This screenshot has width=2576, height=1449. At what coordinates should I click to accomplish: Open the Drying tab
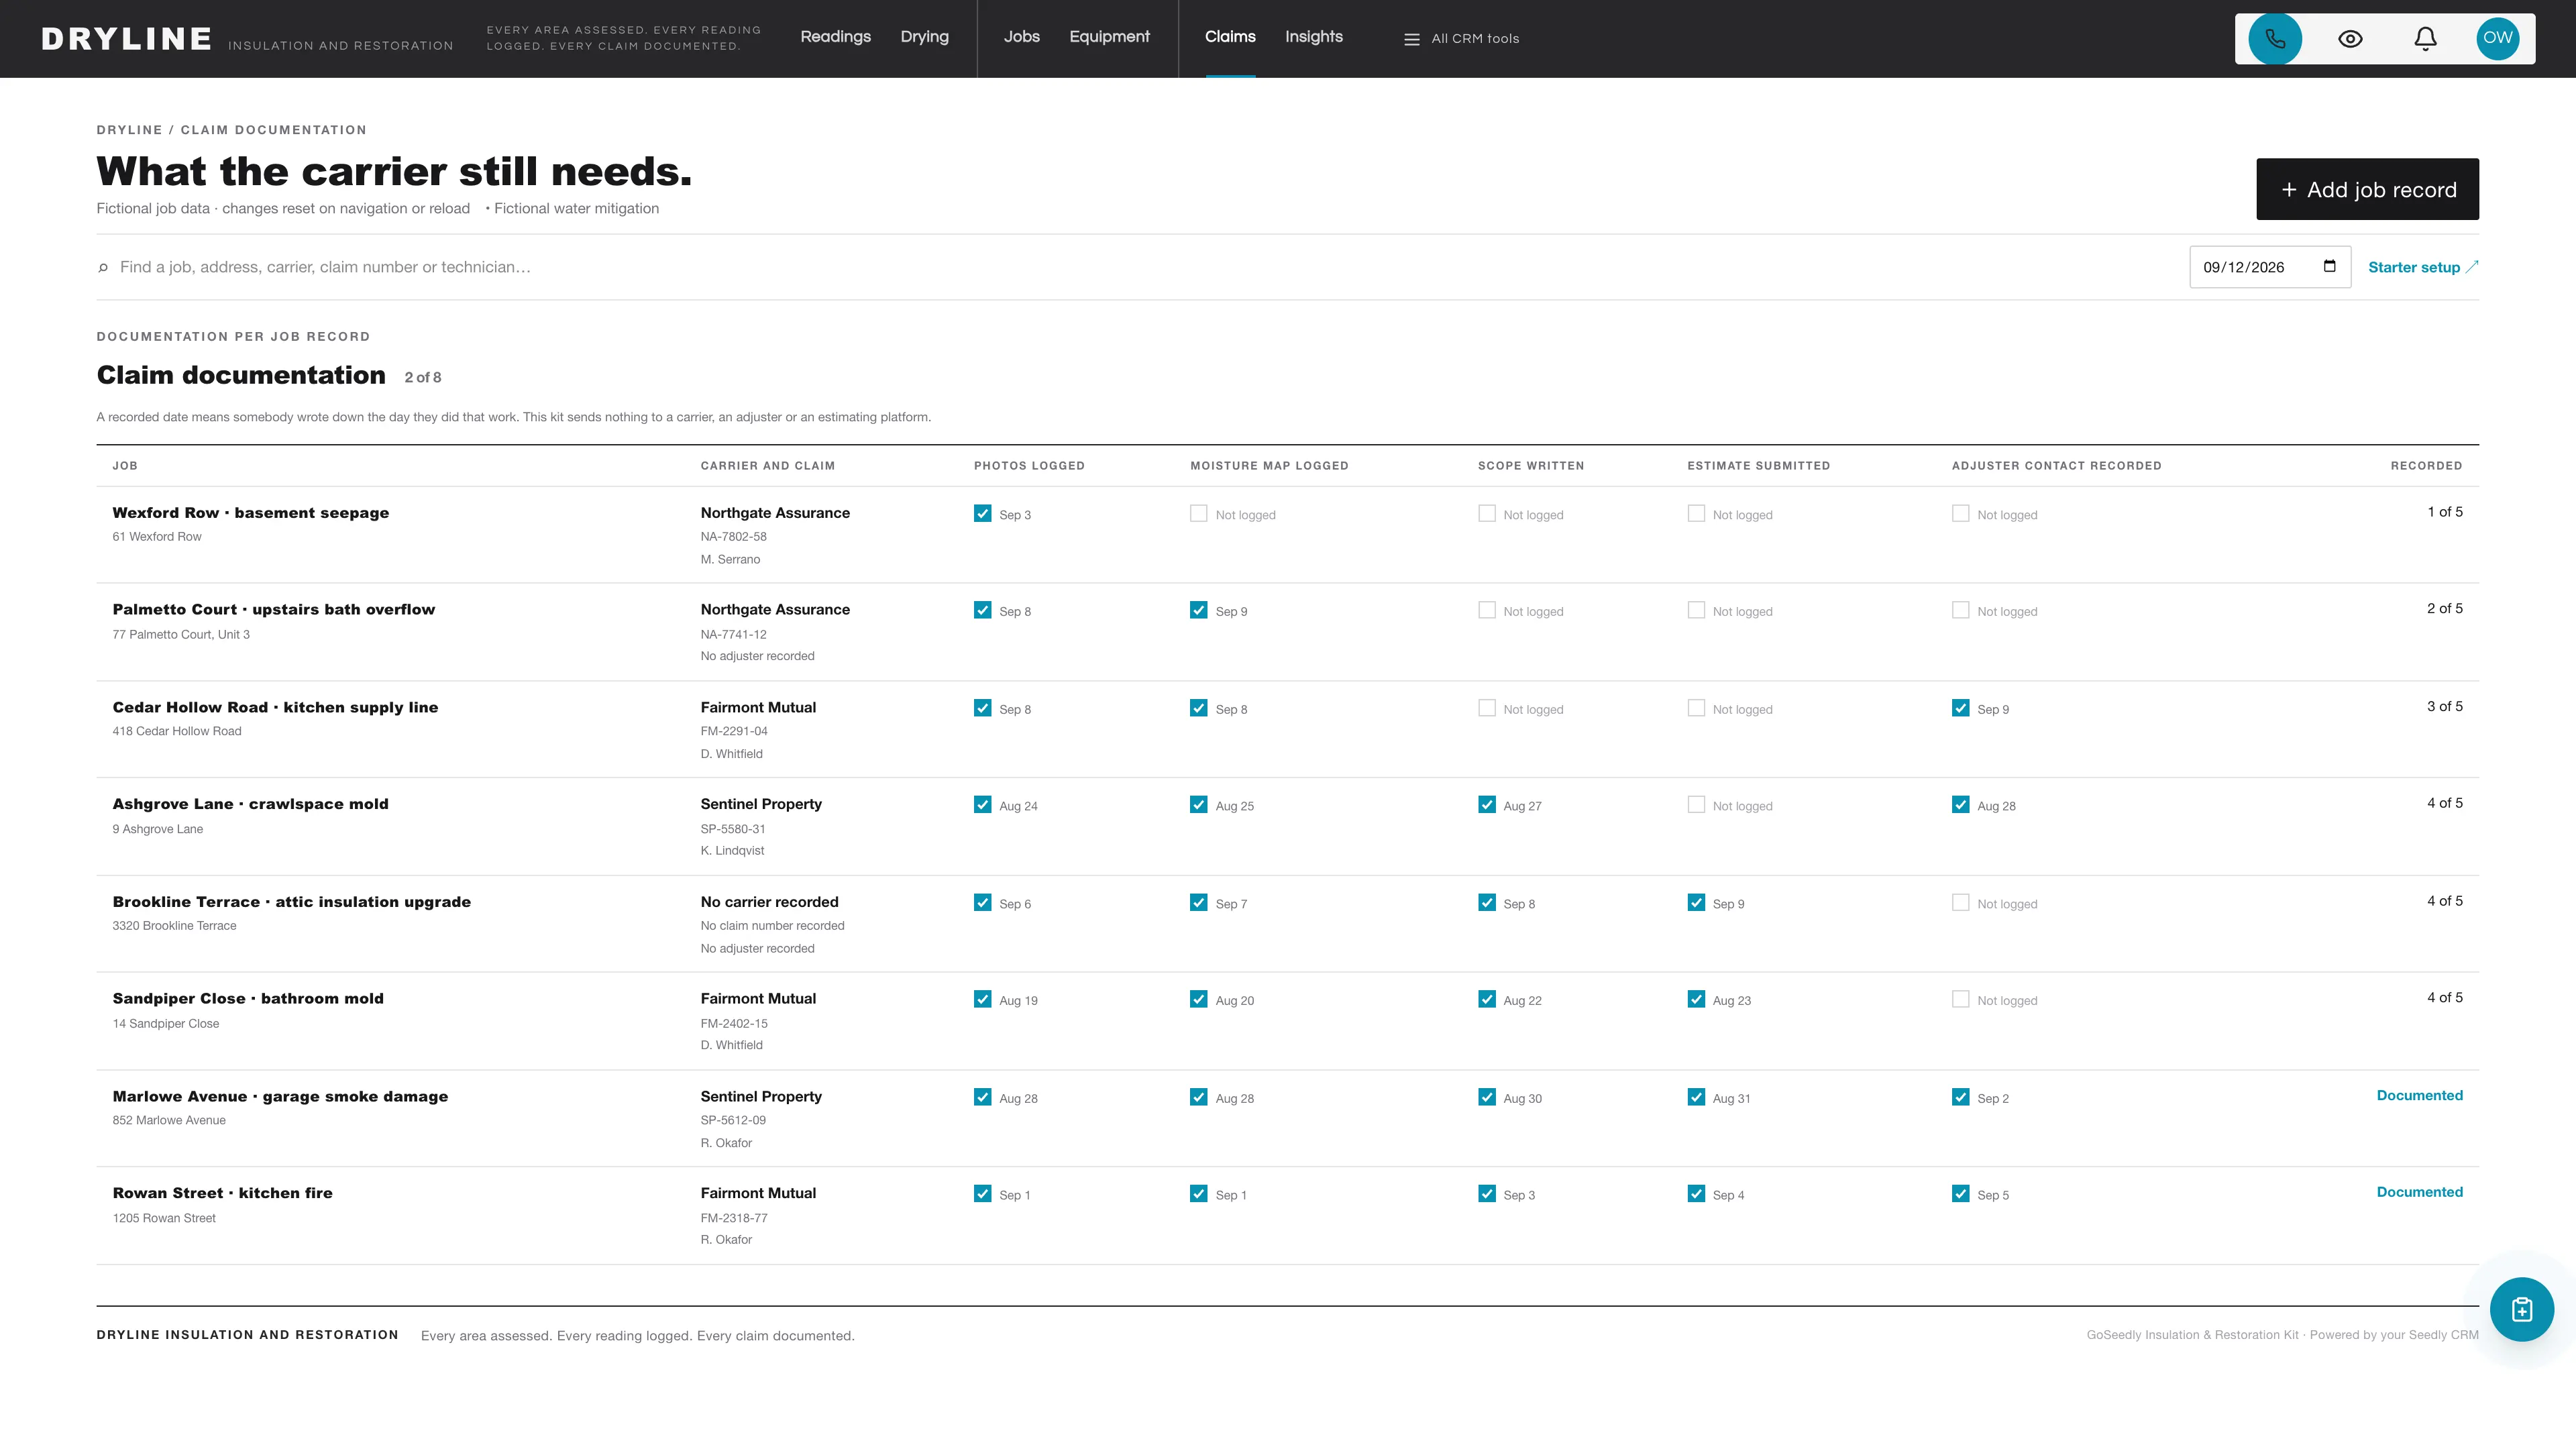pos(924,37)
